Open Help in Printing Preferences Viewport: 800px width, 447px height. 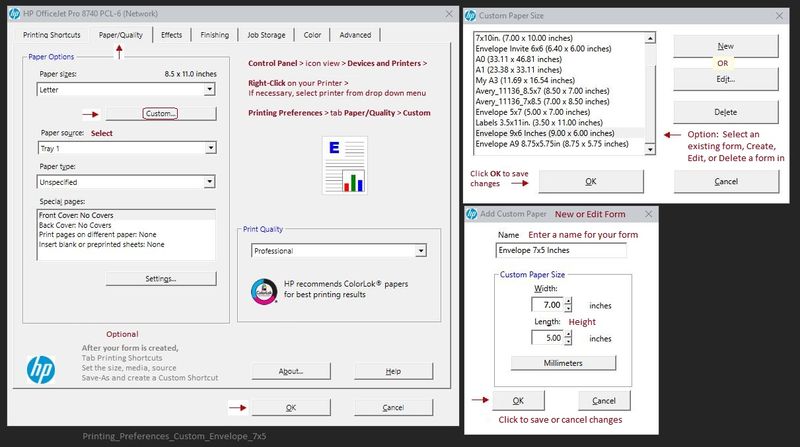pos(393,371)
